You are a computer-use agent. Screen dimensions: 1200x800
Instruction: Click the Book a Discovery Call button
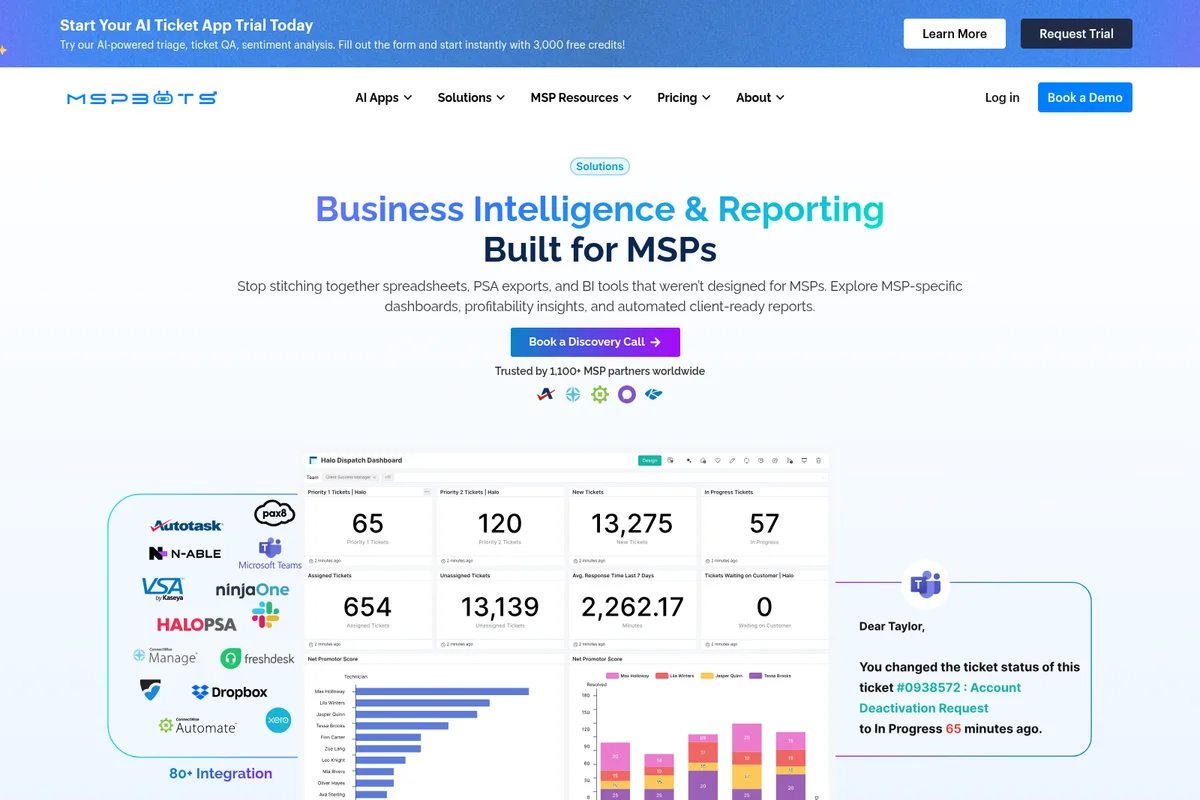point(595,341)
